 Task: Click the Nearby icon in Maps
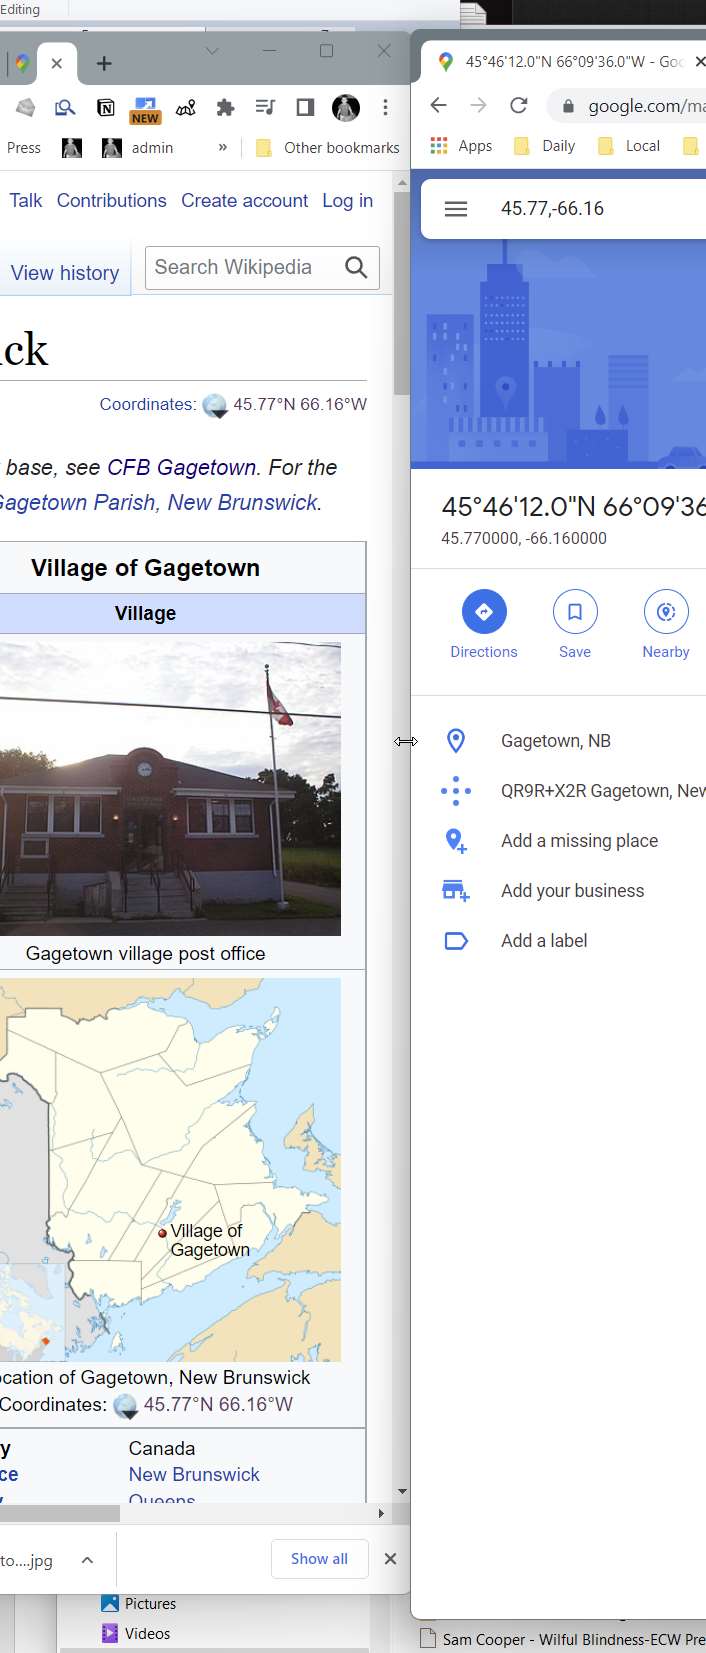click(666, 612)
